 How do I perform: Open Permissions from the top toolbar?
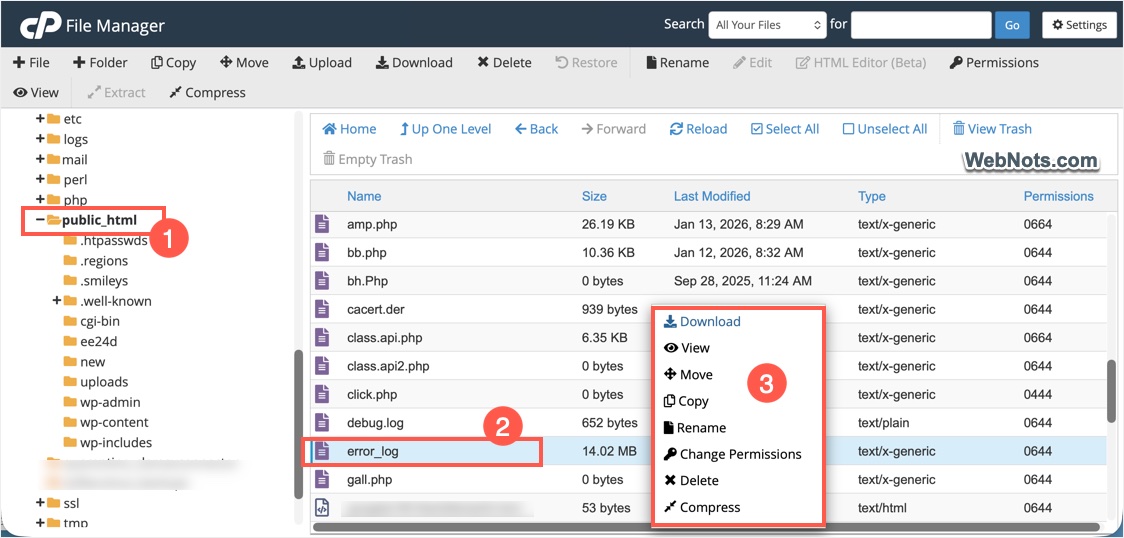click(994, 63)
